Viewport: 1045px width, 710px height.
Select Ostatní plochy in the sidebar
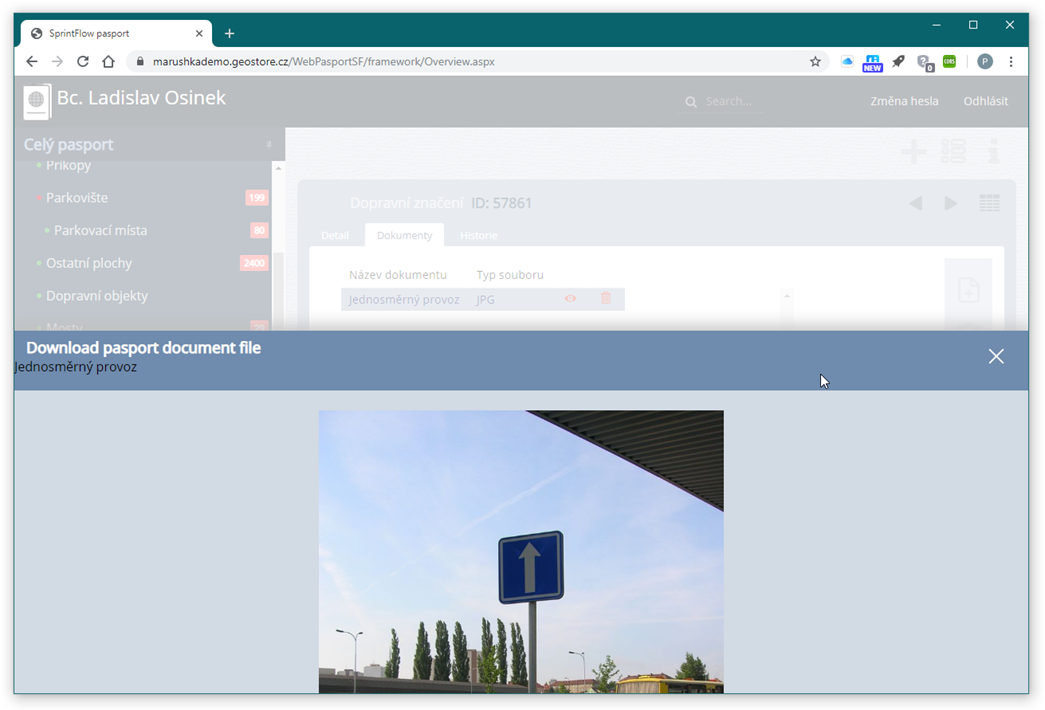click(x=89, y=263)
